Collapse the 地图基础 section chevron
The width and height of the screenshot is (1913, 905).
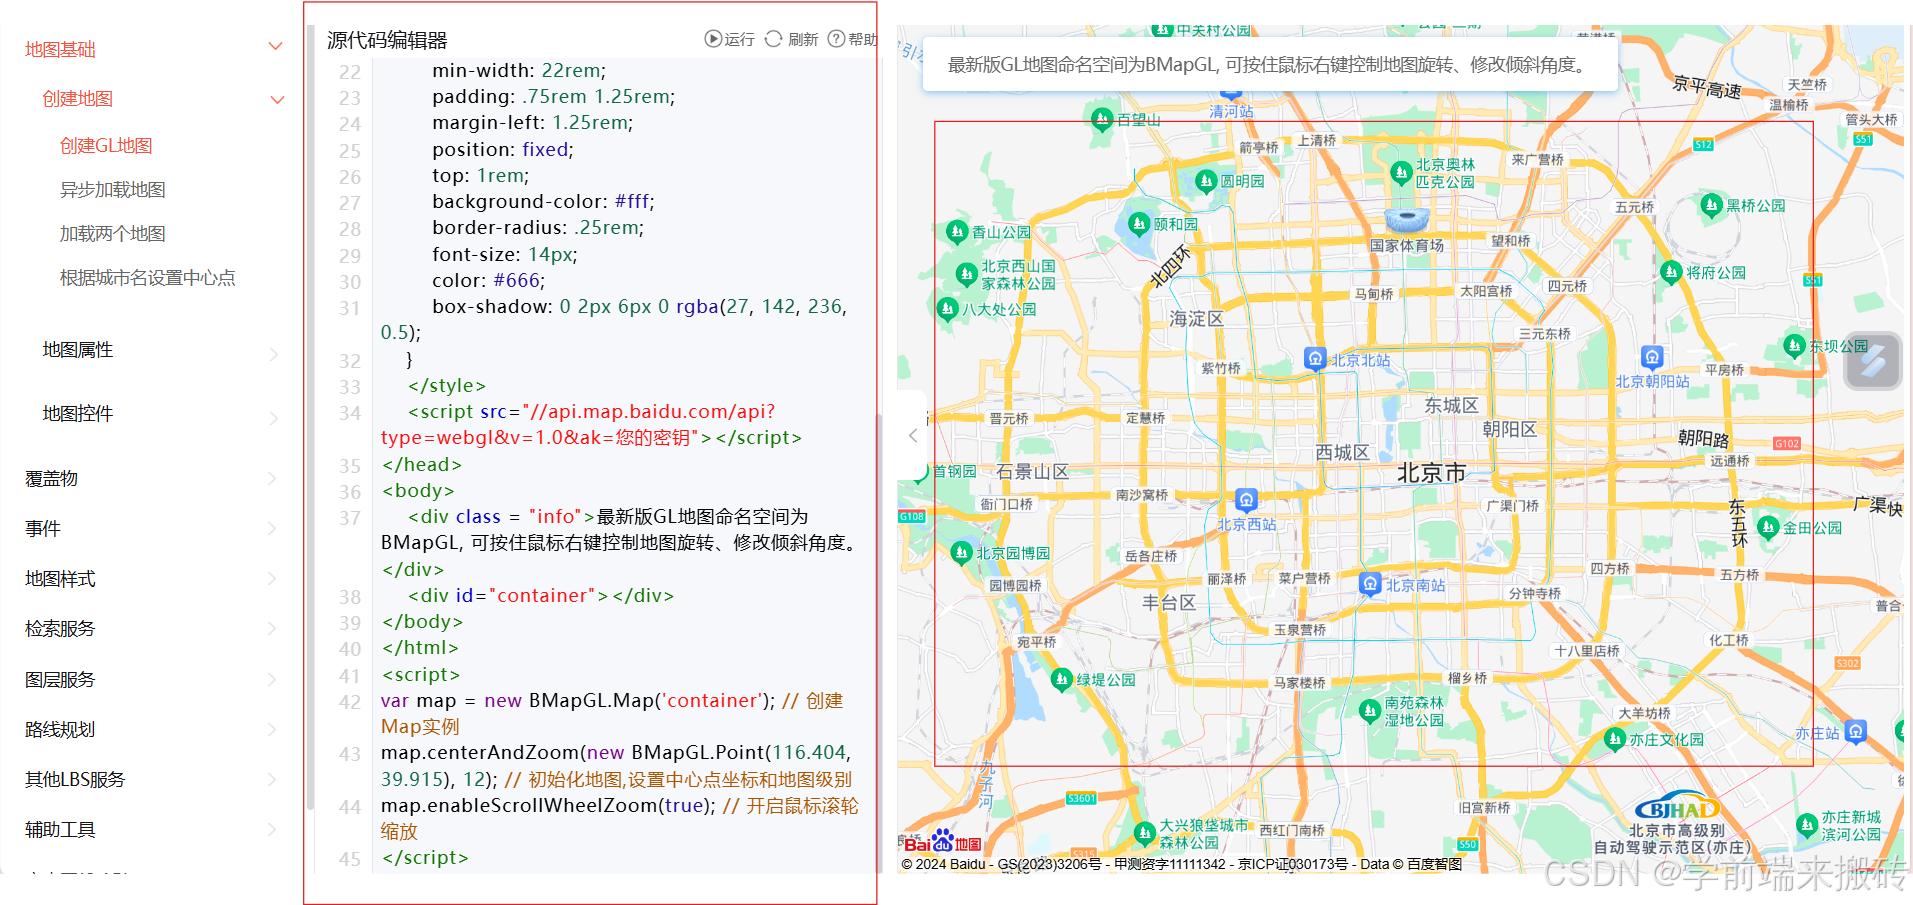[x=276, y=47]
